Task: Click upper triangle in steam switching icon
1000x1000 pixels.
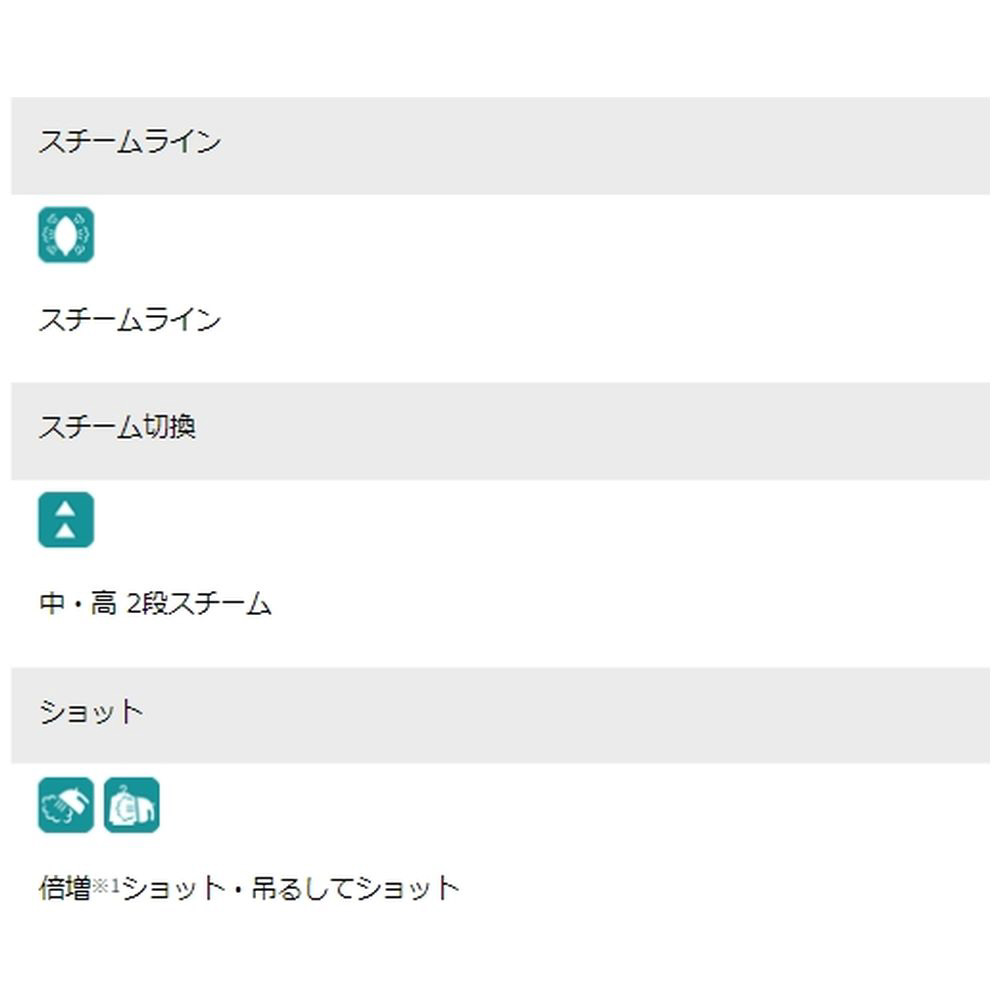Action: pos(66,509)
